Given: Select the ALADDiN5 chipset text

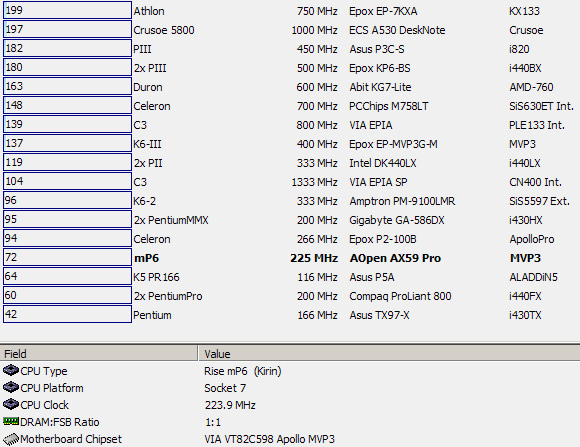Looking at the screenshot, I should pos(533,277).
